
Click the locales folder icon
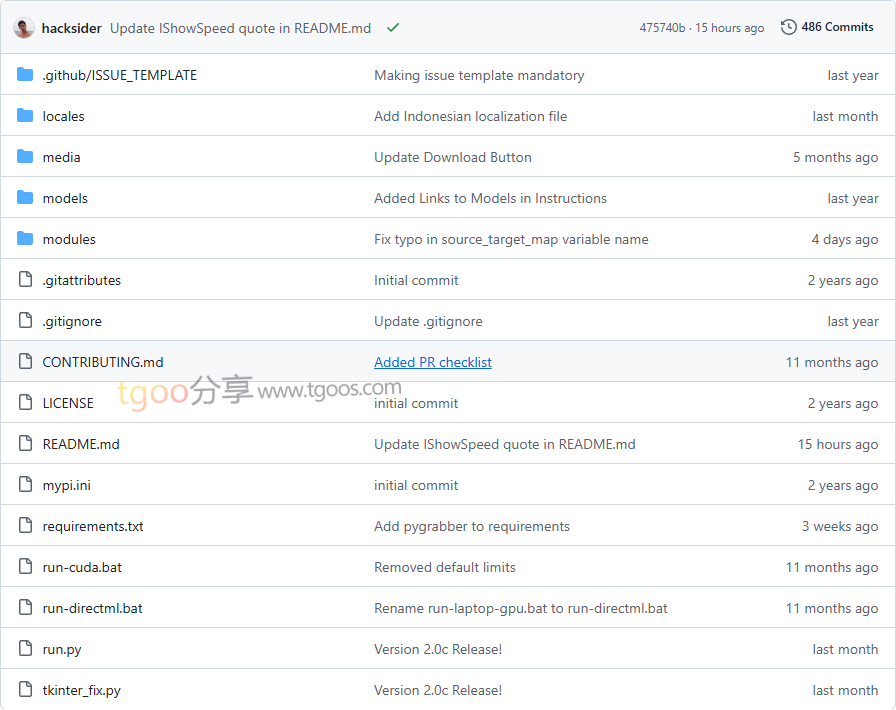pos(25,116)
